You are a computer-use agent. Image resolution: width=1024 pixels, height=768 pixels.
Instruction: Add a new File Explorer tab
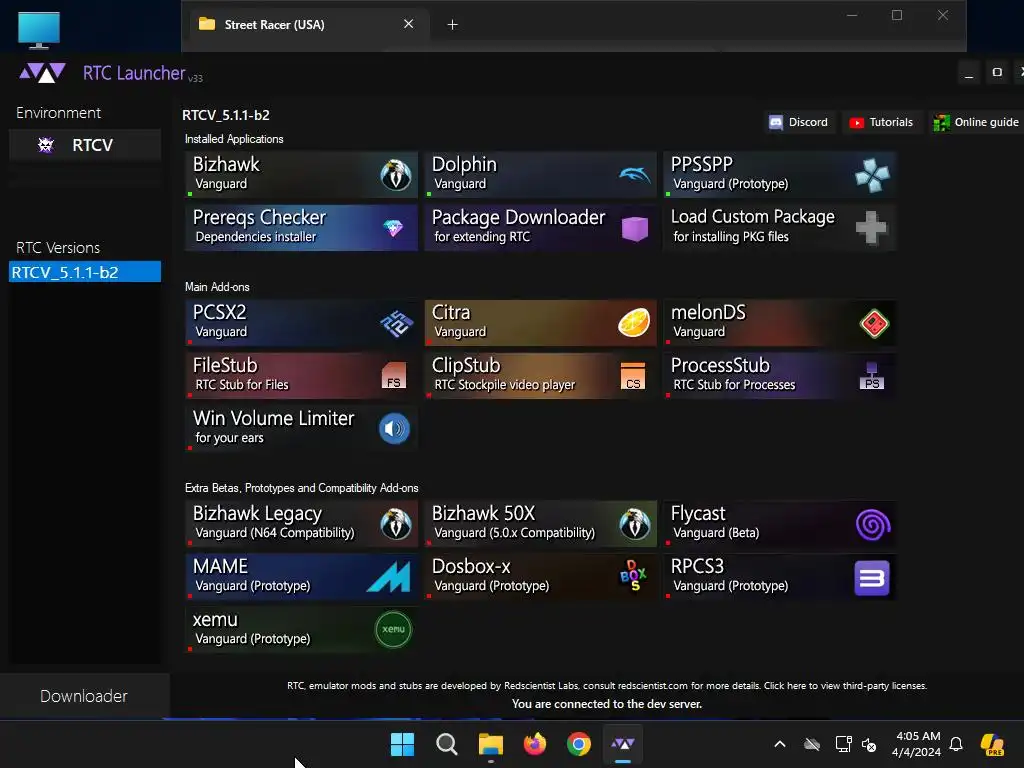tap(453, 25)
